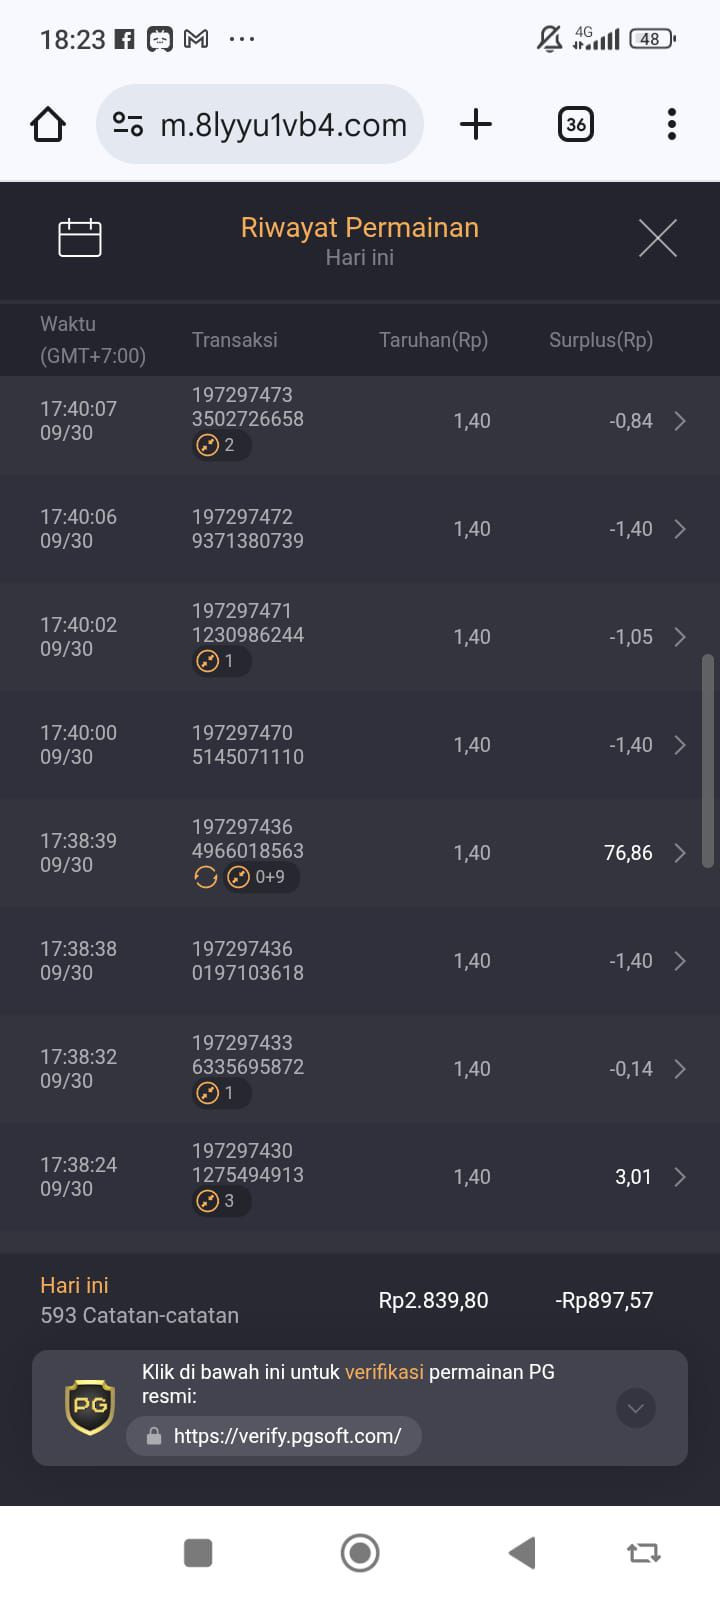This screenshot has height=1600, width=720.
Task: Collapse the PG verification banner with chevron
Action: click(x=636, y=1408)
